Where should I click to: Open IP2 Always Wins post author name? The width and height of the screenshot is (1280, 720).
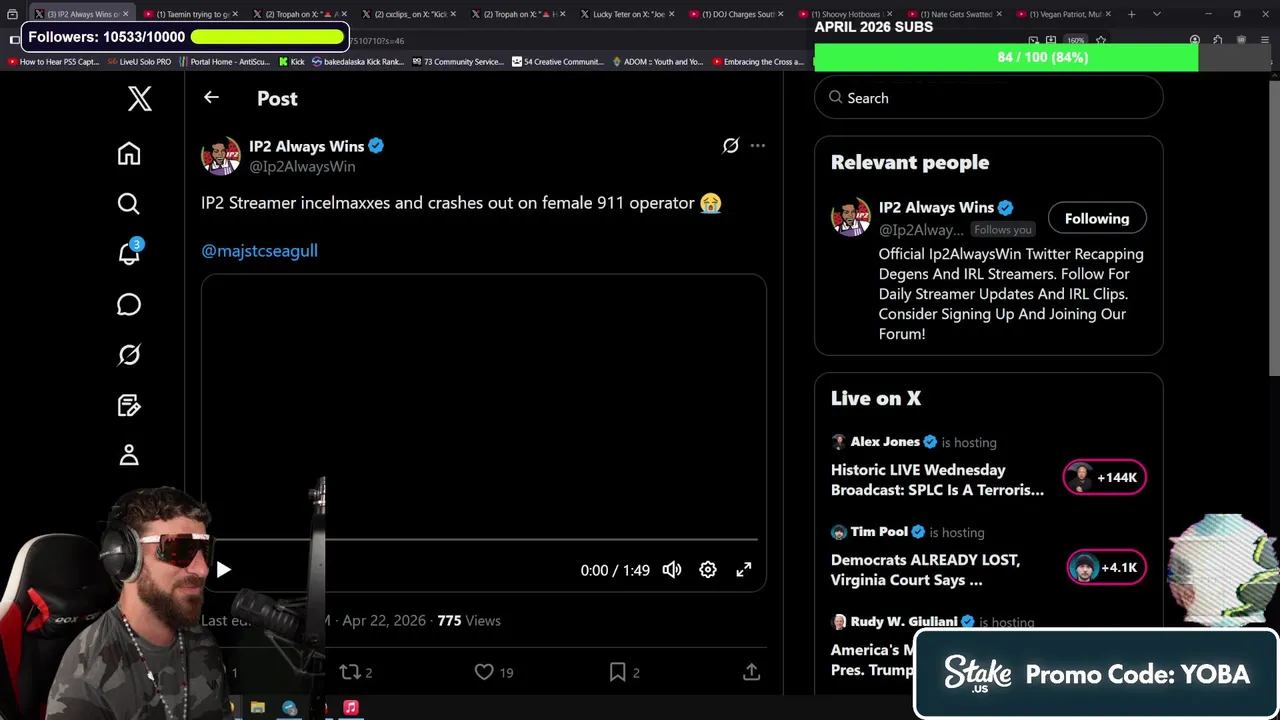(x=306, y=146)
